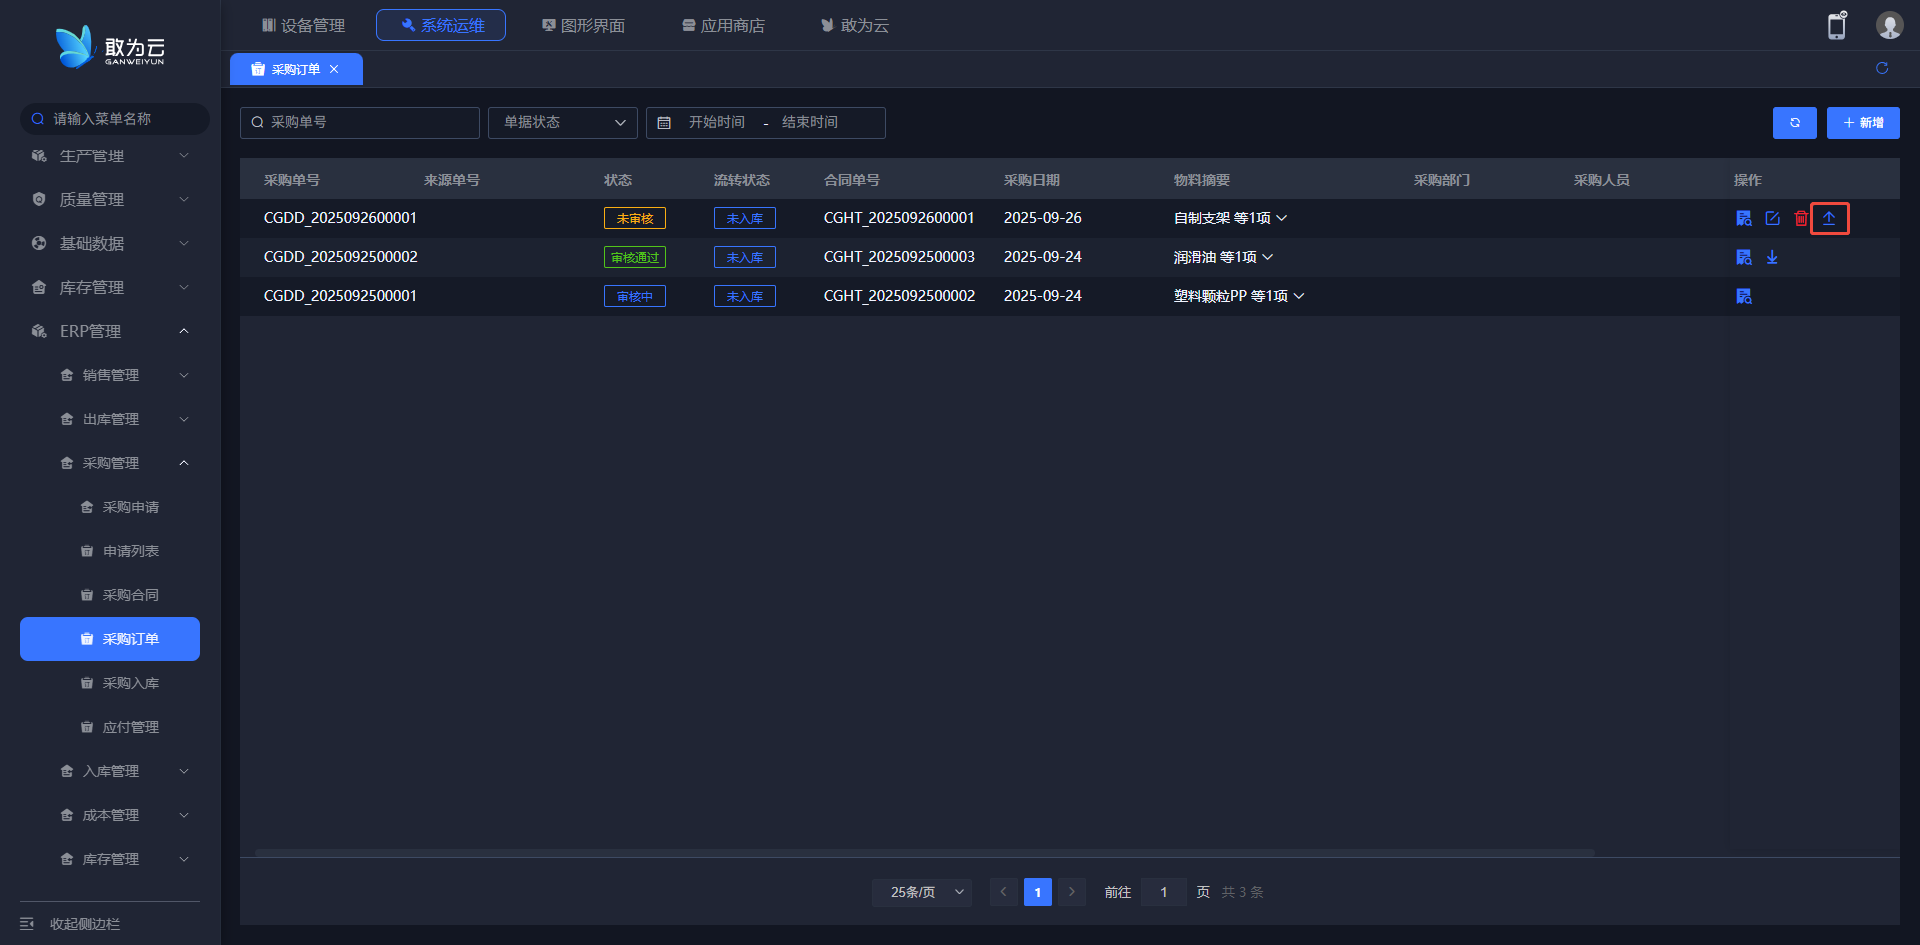
Task: Expand the 销售管理 submenu
Action: (110, 376)
